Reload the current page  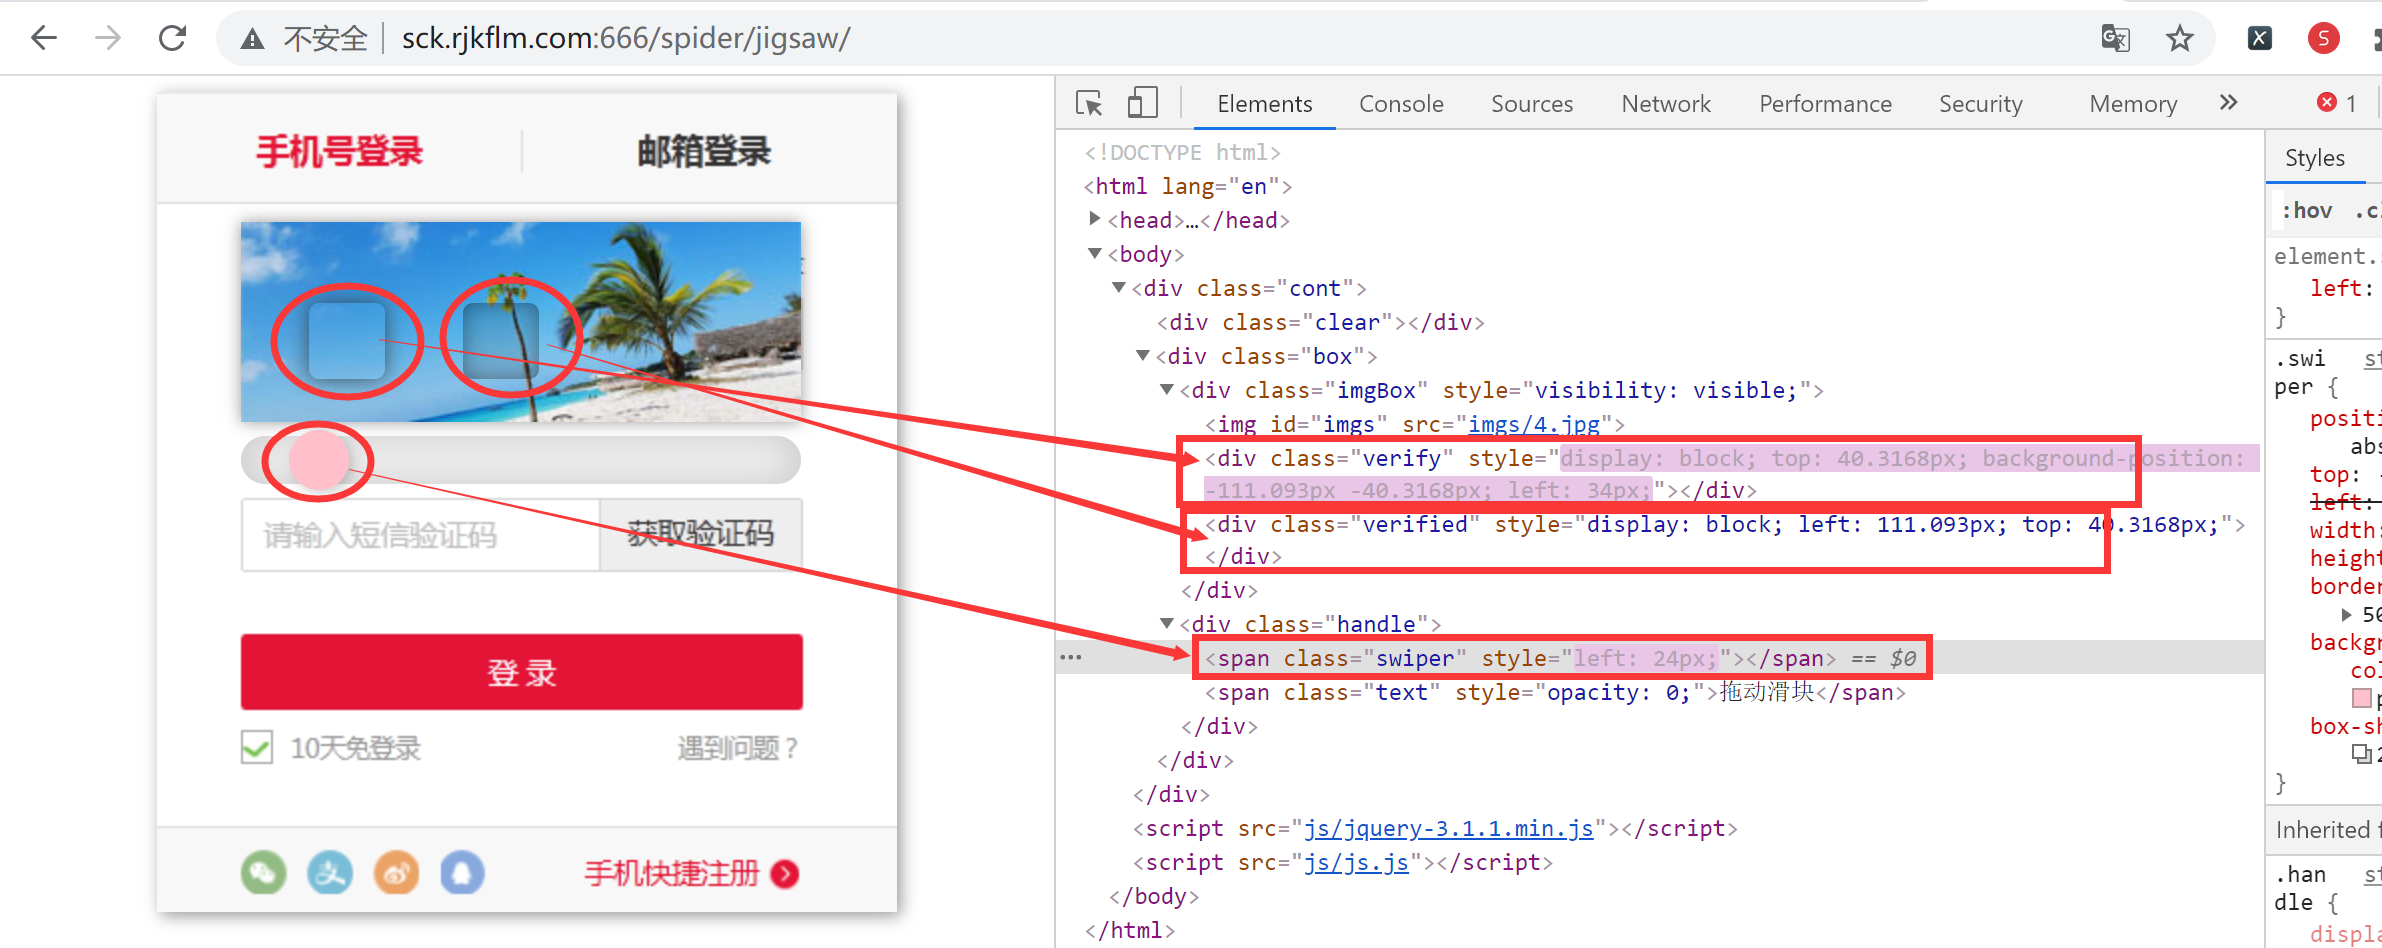coord(173,38)
